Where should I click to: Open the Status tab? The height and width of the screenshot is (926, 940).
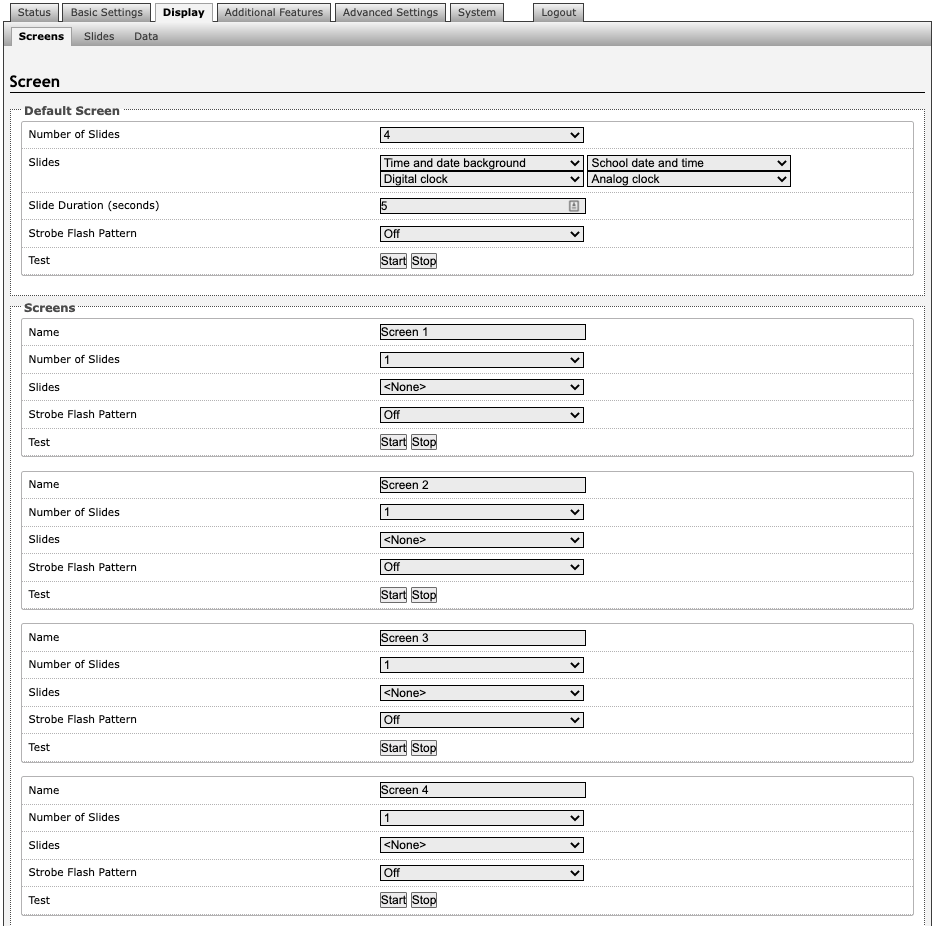[x=34, y=13]
